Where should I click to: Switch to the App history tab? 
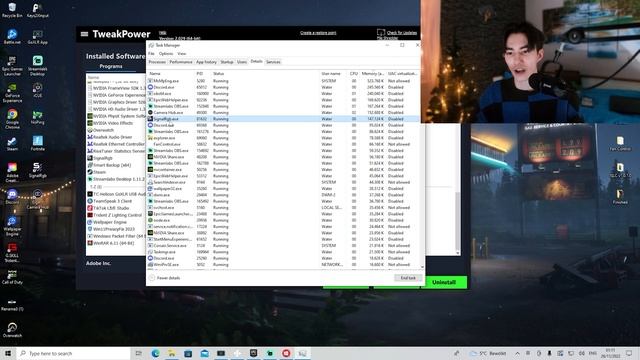point(207,62)
